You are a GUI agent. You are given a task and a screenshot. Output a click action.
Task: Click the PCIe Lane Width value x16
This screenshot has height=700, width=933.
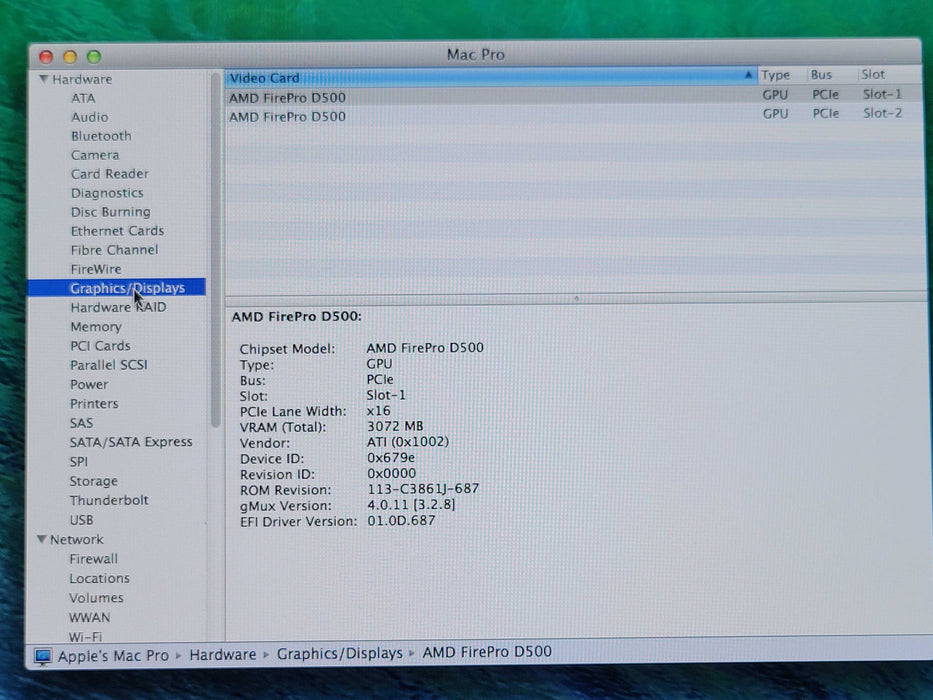(x=378, y=411)
